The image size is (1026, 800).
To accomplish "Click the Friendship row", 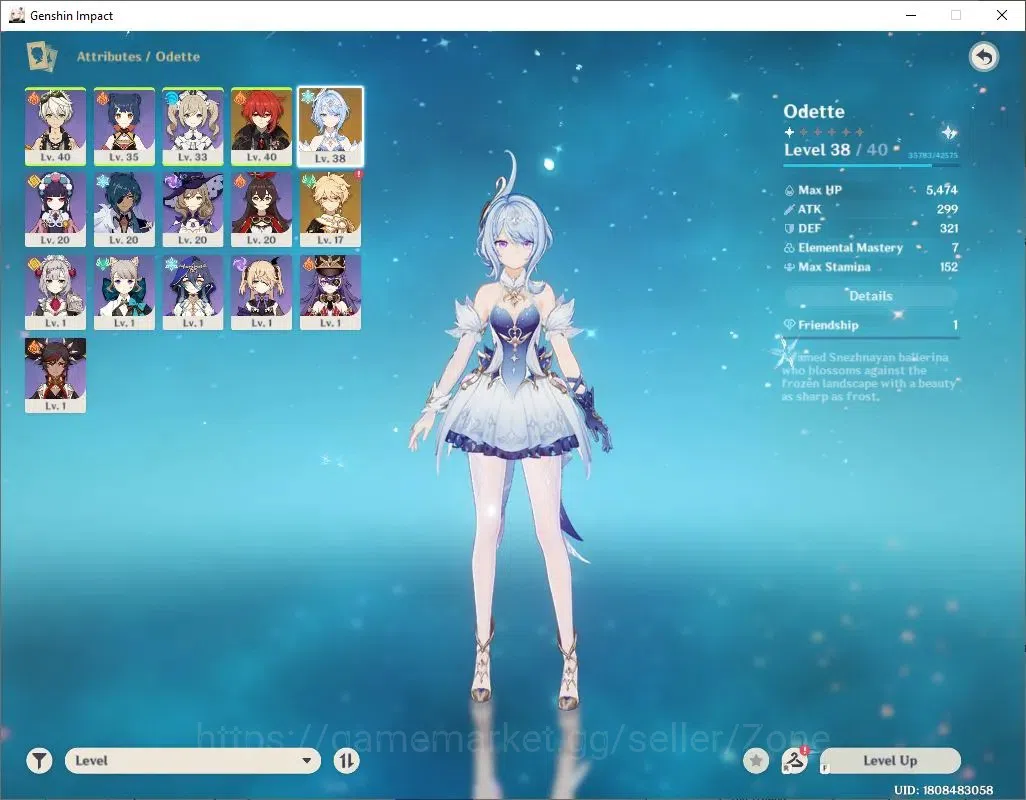I will coord(871,325).
